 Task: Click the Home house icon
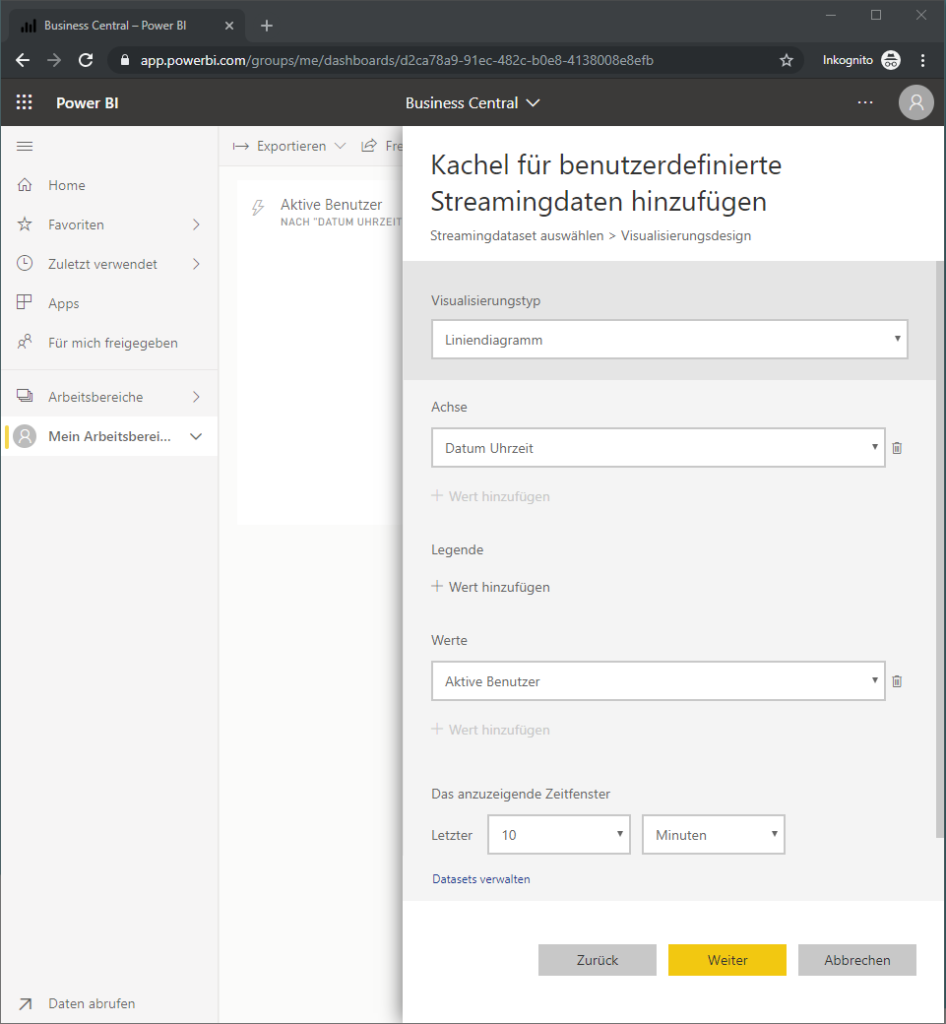click(x=25, y=185)
